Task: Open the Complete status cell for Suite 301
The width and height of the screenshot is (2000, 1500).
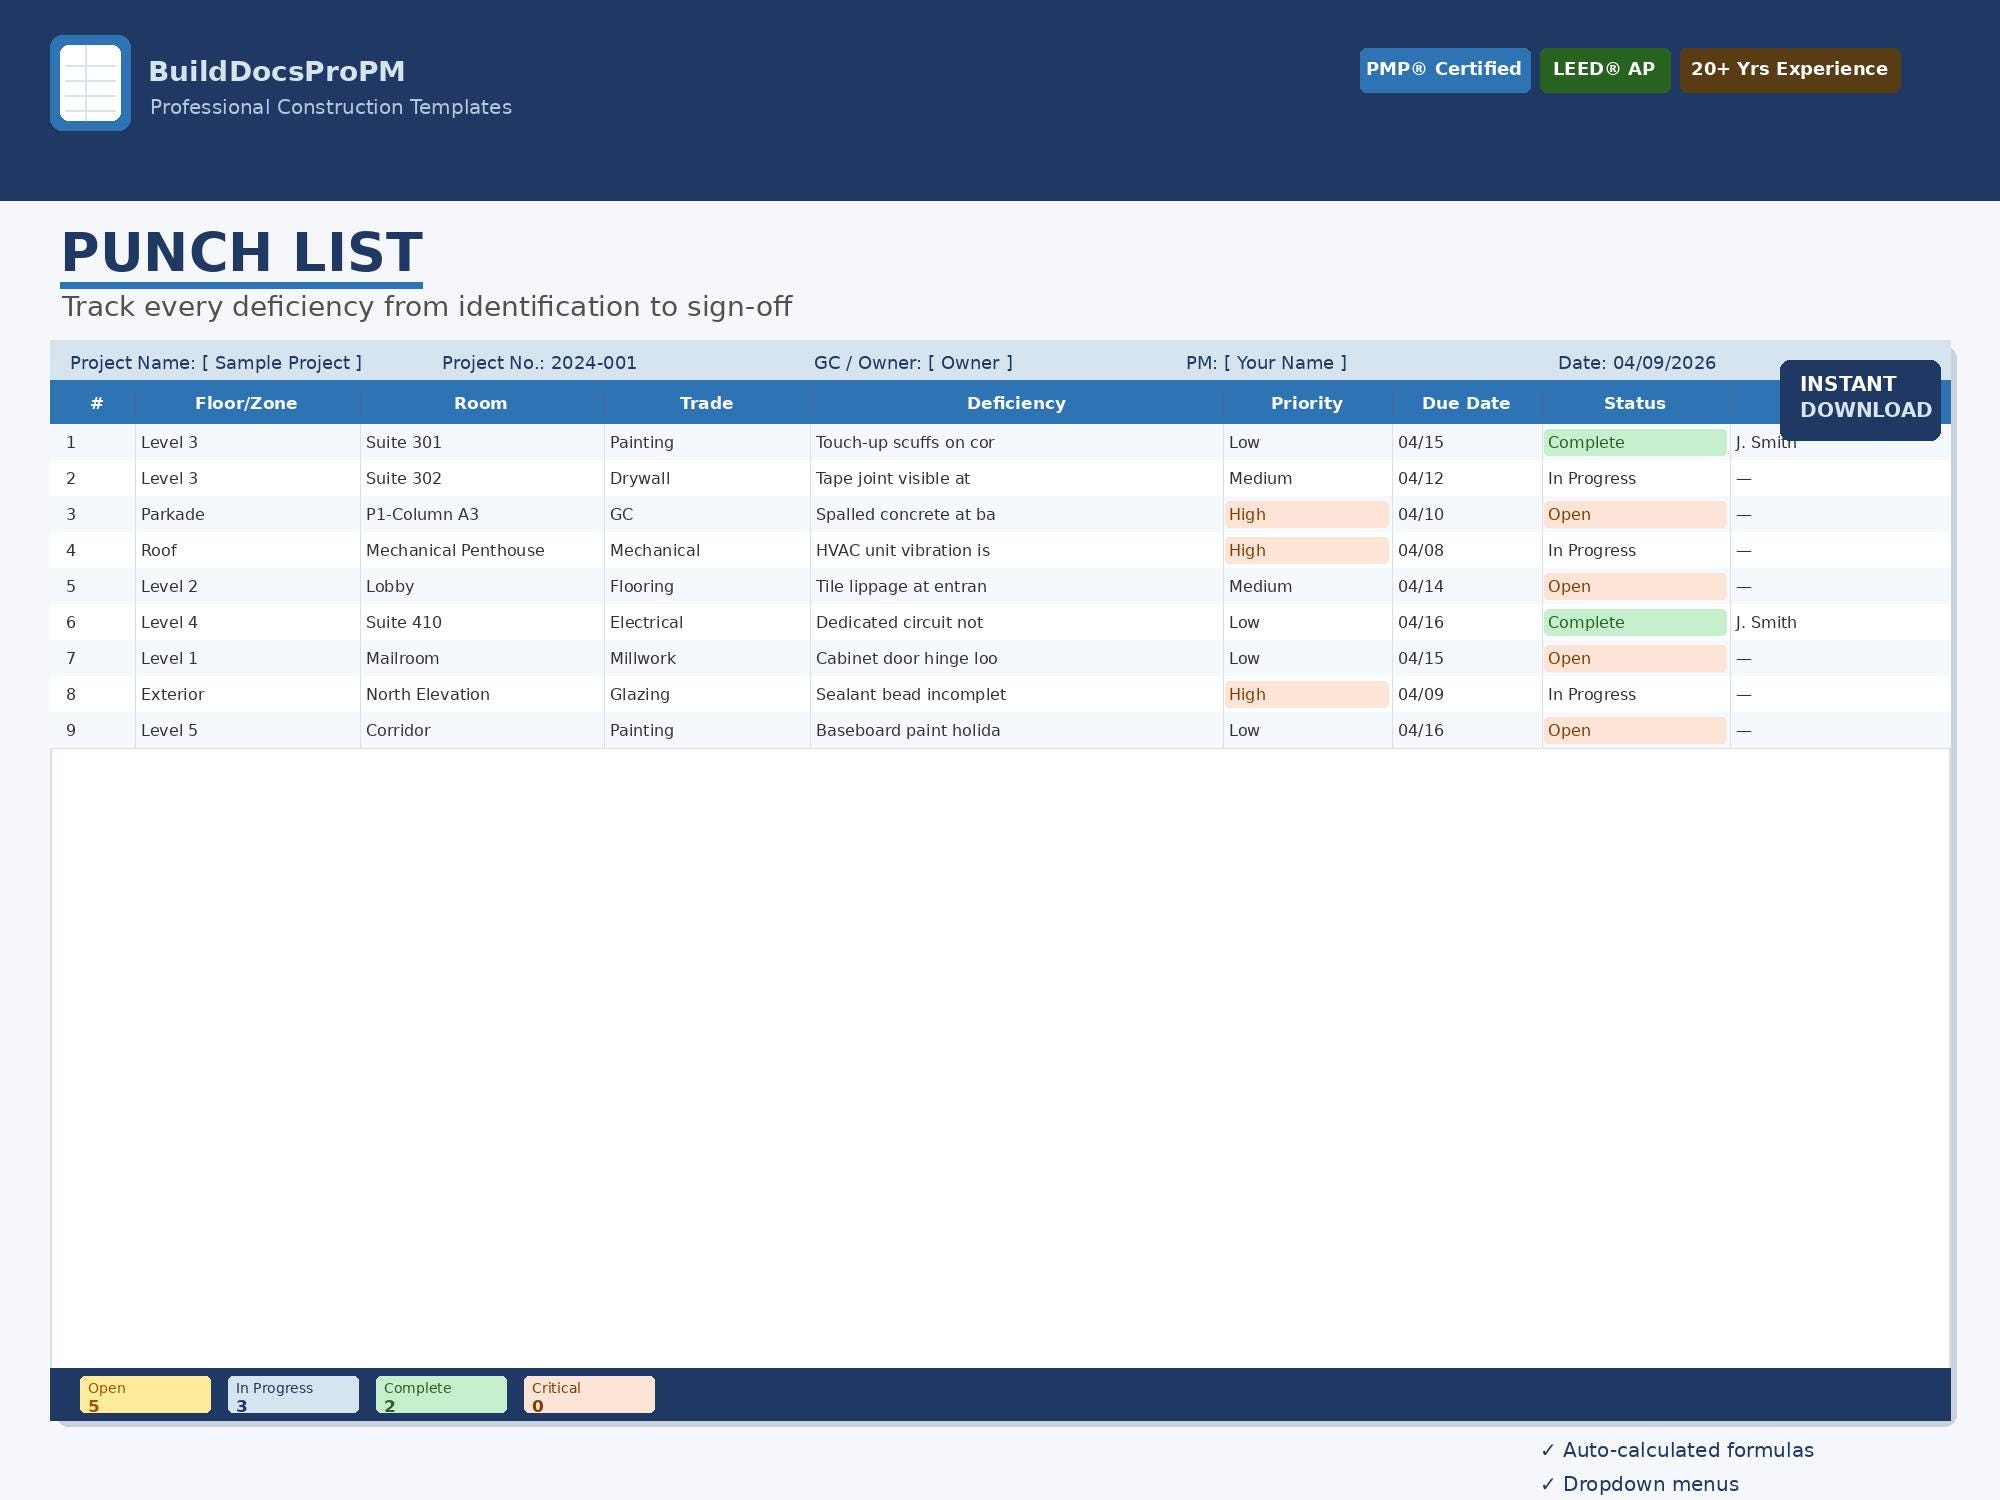Action: (1635, 442)
